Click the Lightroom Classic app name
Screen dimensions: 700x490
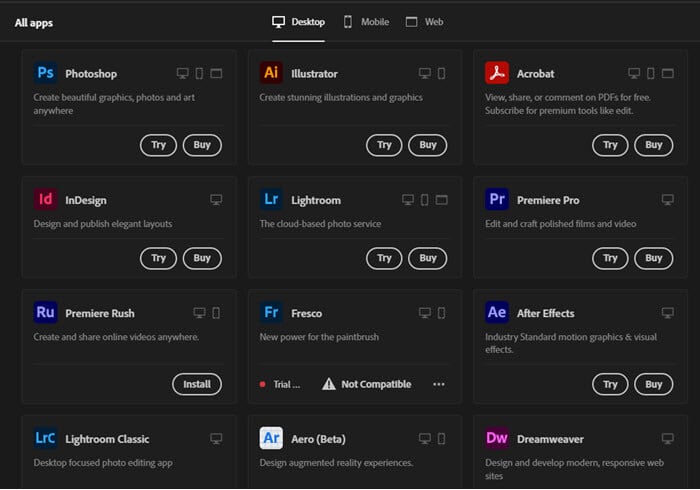click(107, 439)
